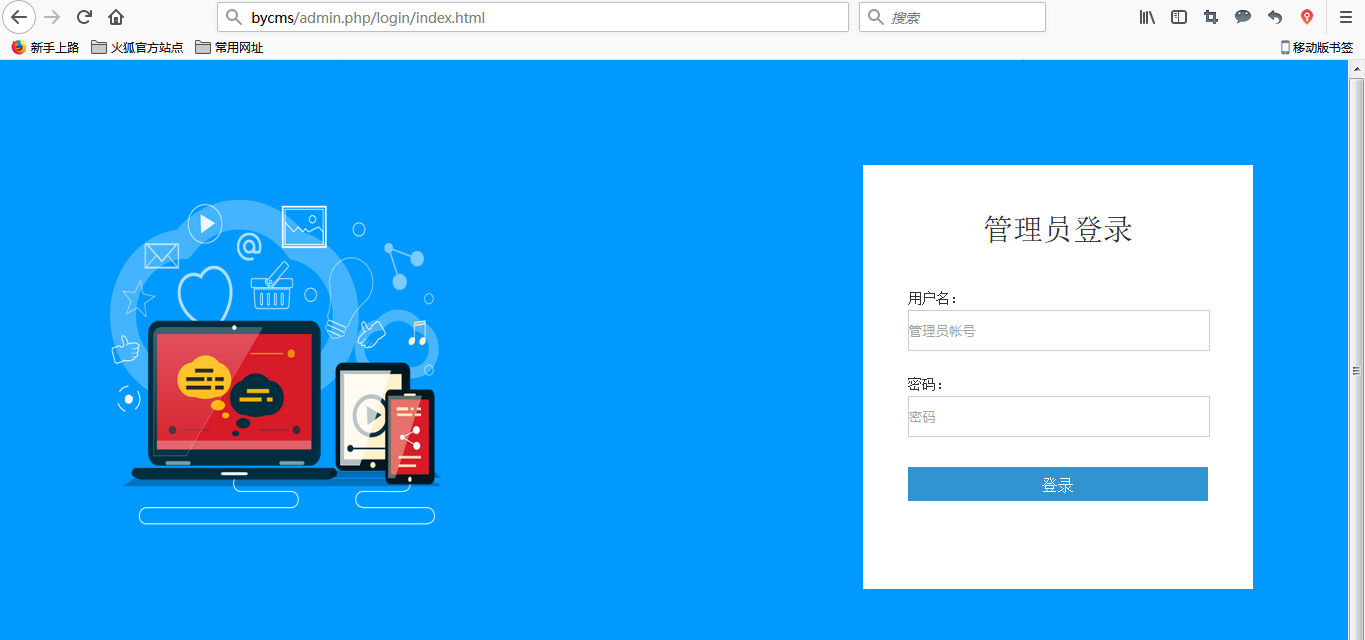Screen dimensions: 1365x640
Task: Click the scrollbar up arrow
Action: coord(1357,69)
